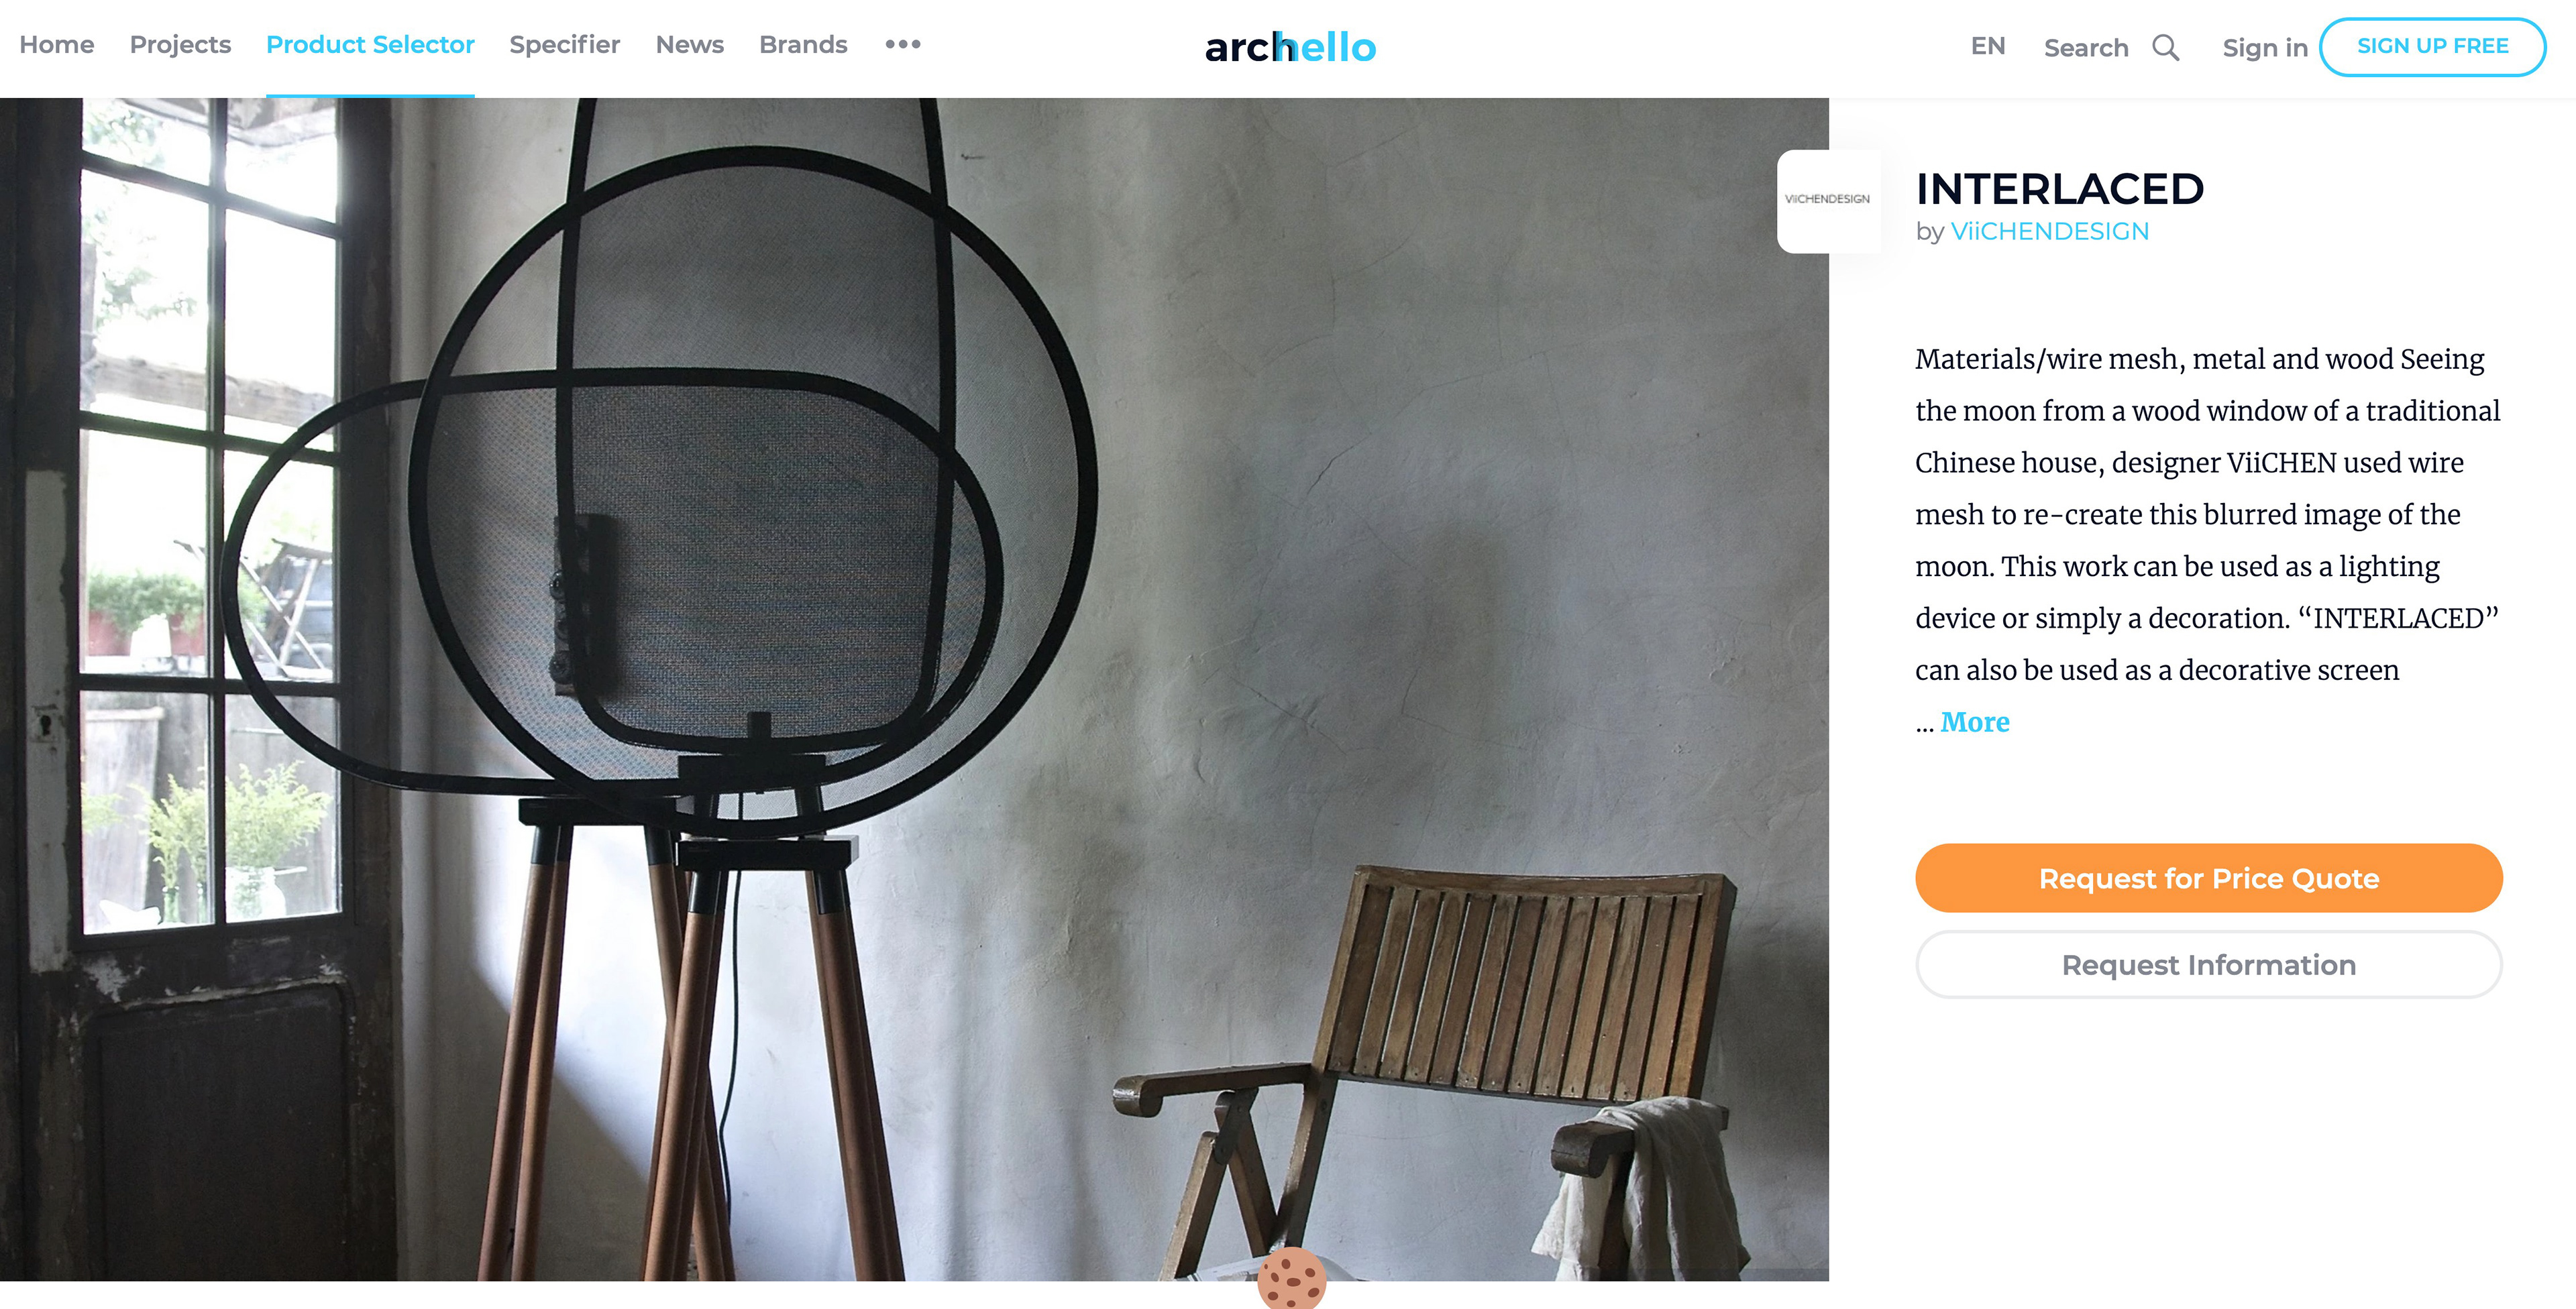Viewport: 2576px width, 1309px height.
Task: Open the Brands menu item
Action: 803,45
